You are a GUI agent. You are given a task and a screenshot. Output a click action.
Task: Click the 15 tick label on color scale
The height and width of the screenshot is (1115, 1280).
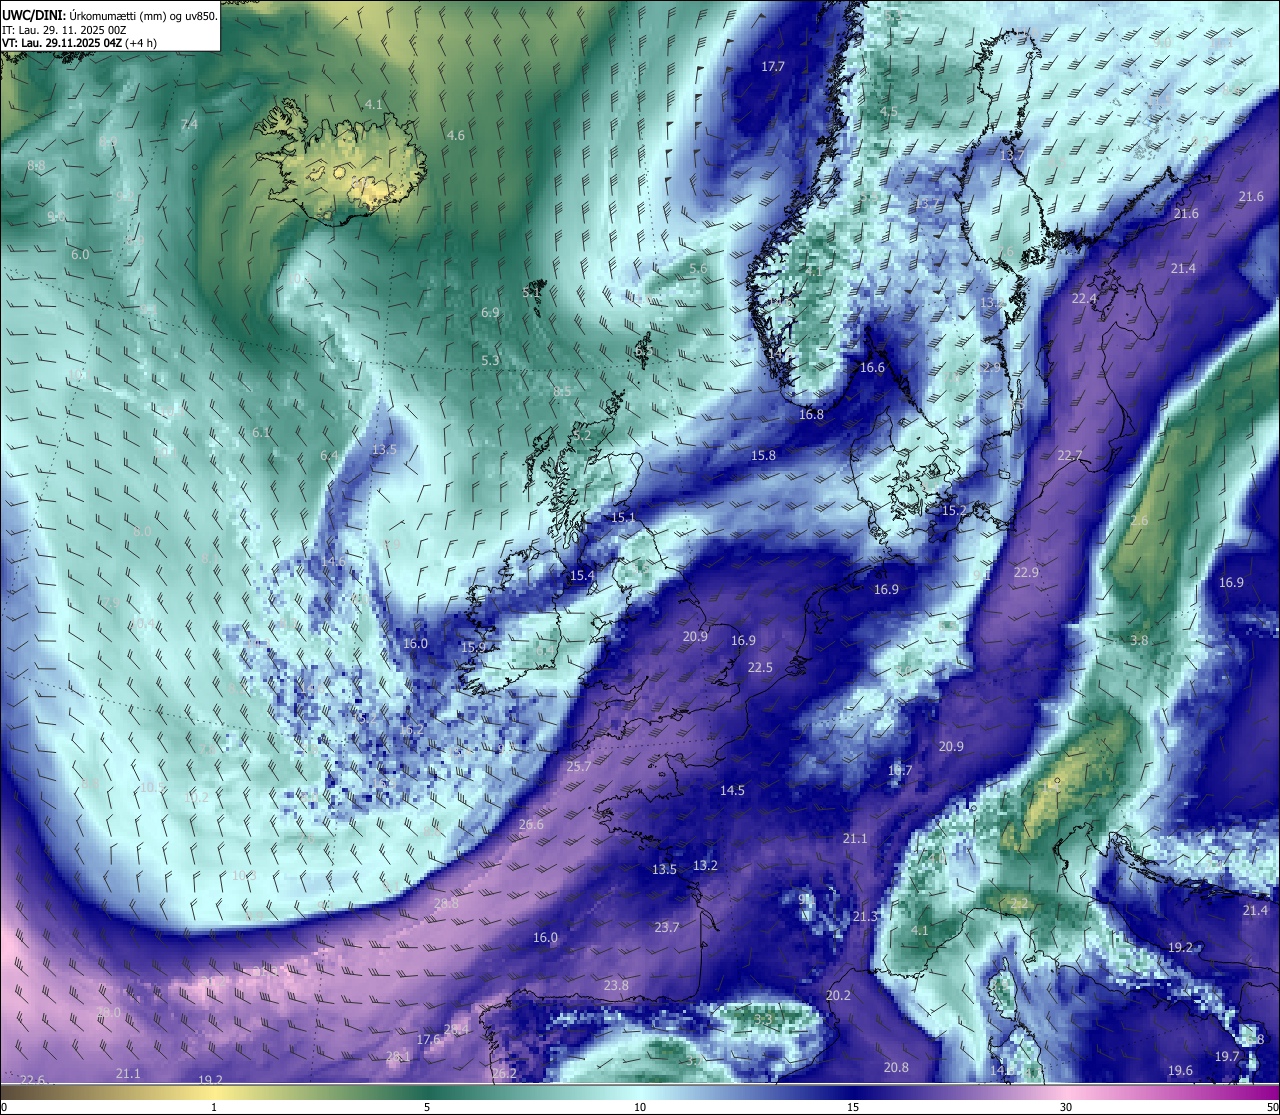click(853, 1107)
